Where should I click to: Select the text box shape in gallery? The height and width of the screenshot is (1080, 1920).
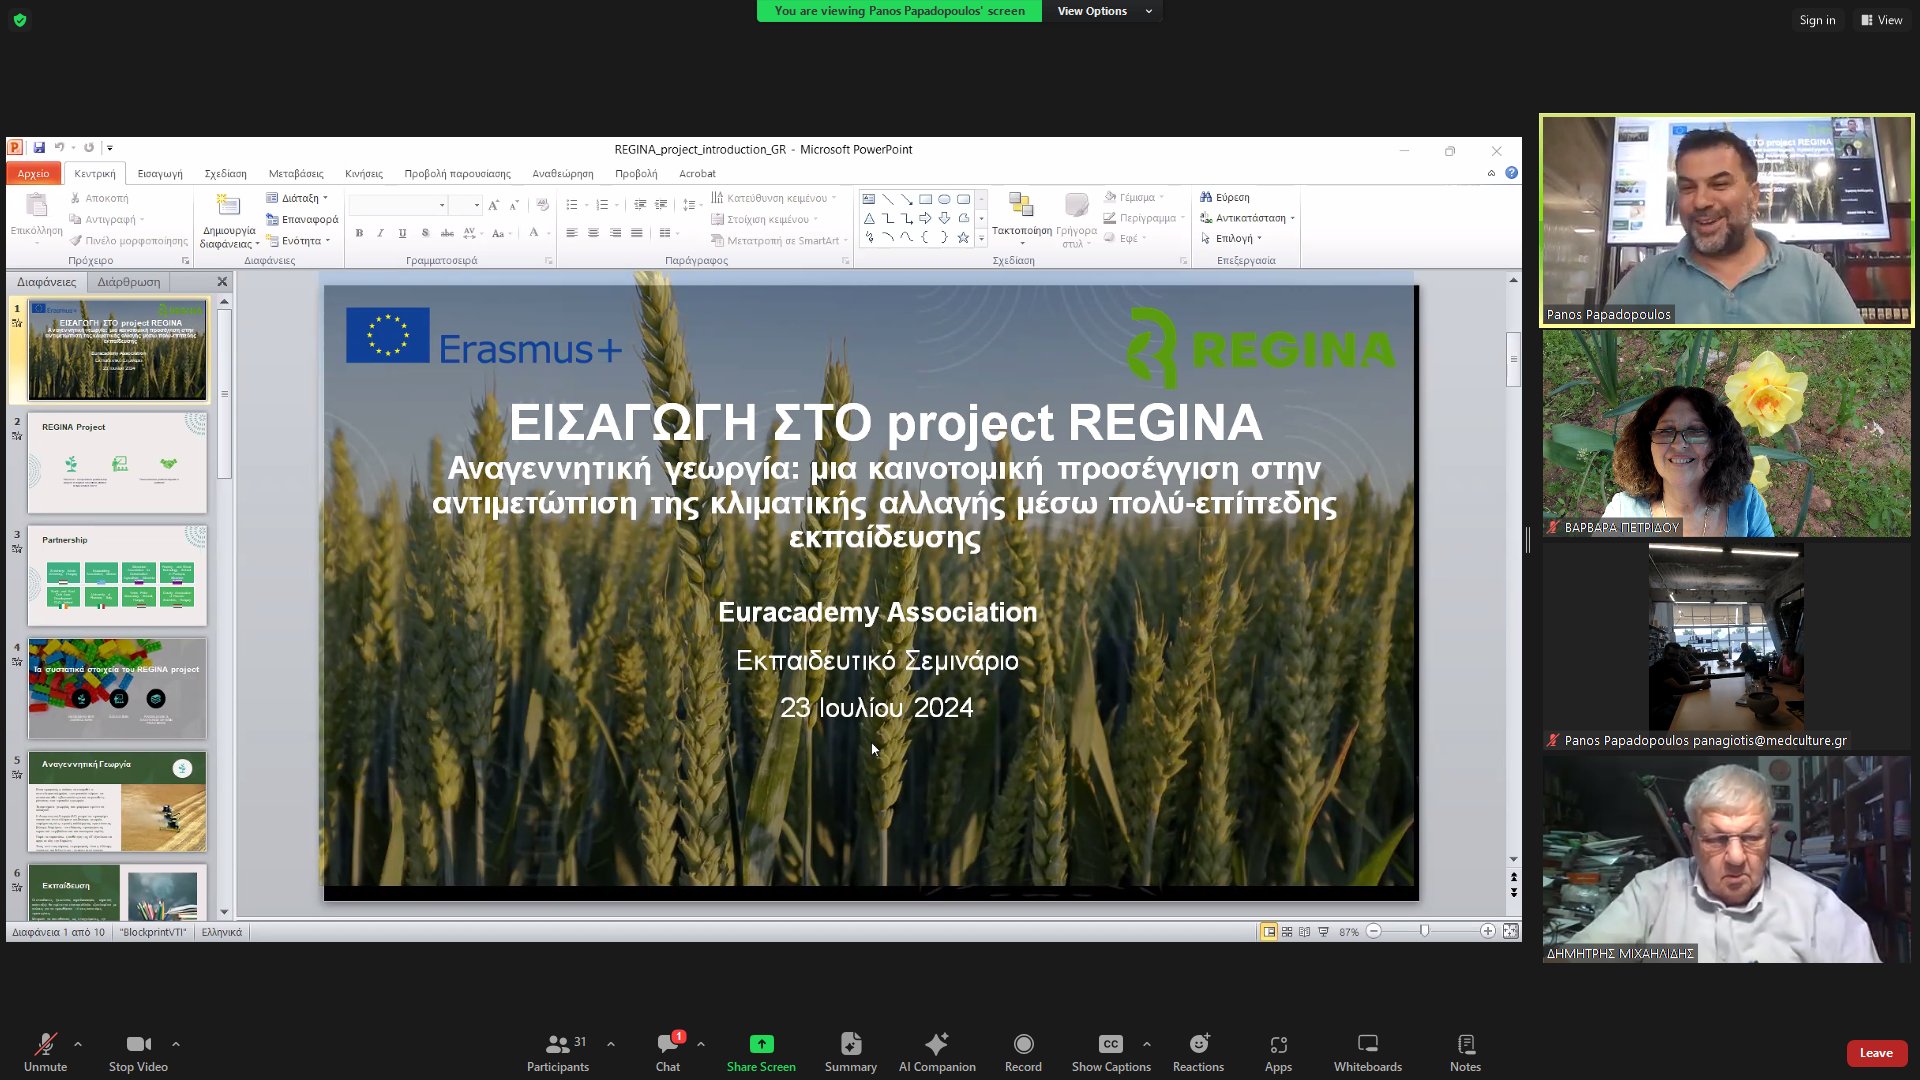[x=869, y=199]
